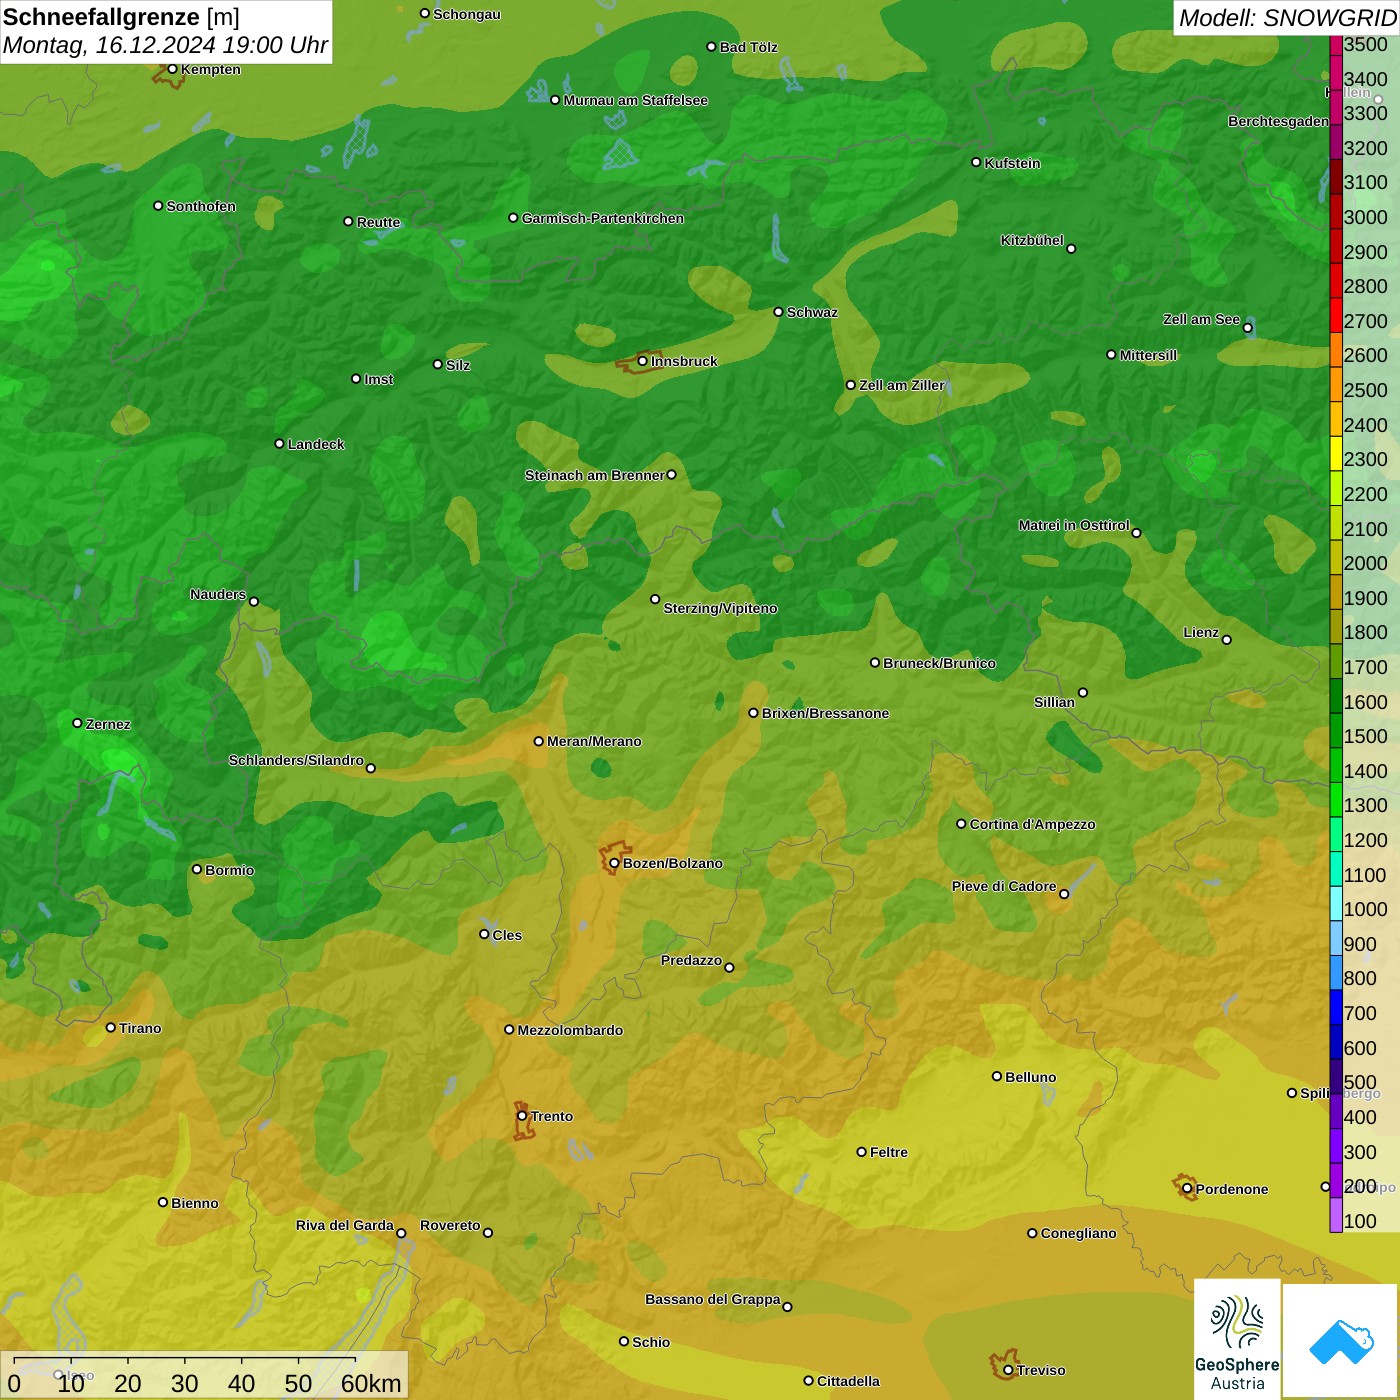1400x1400 pixels.
Task: Click the Lienz location dot
Action: (1227, 640)
